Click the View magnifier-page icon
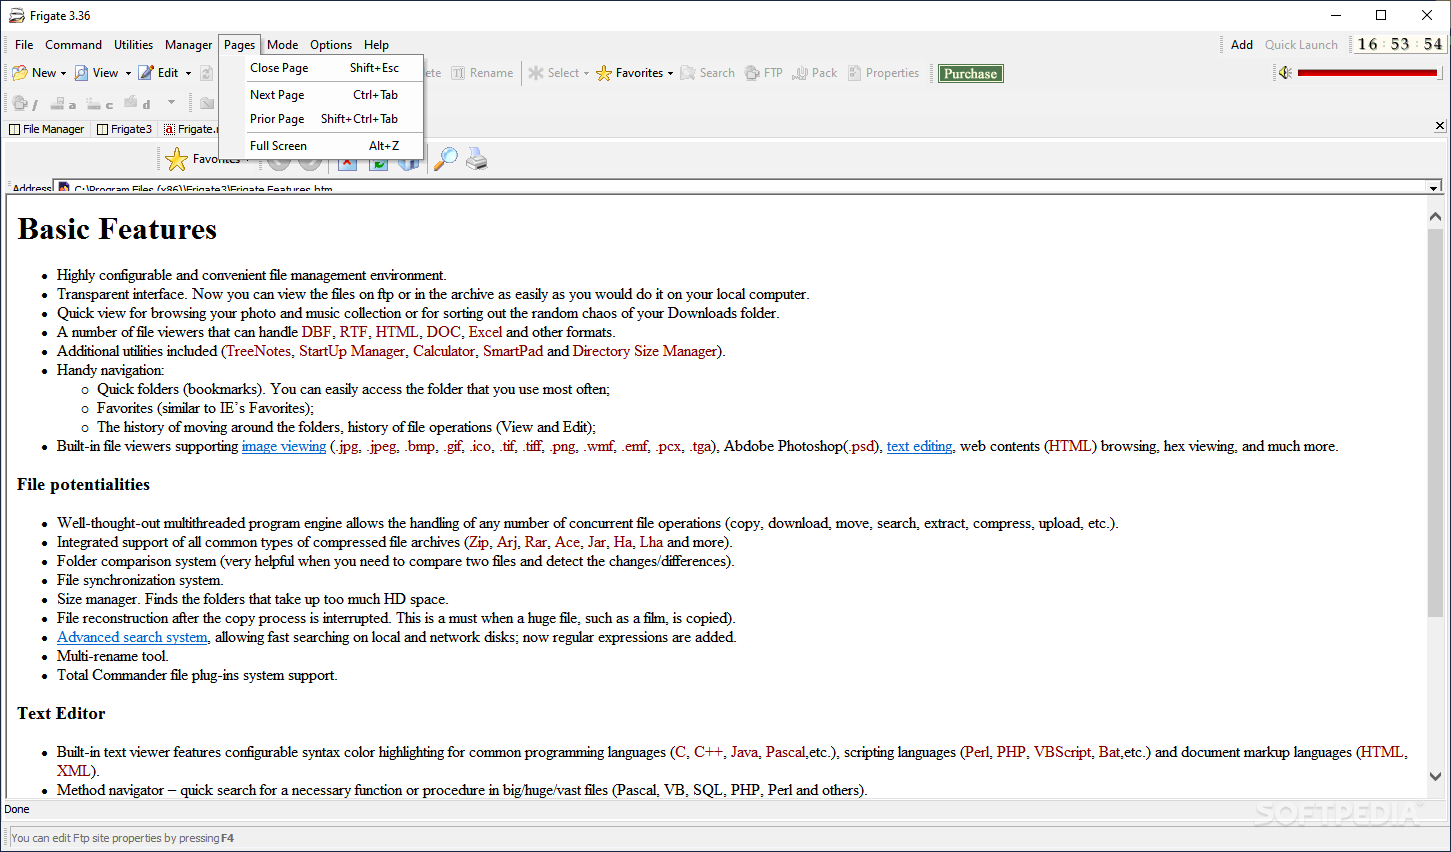Viewport: 1451px width, 852px height. click(x=81, y=73)
